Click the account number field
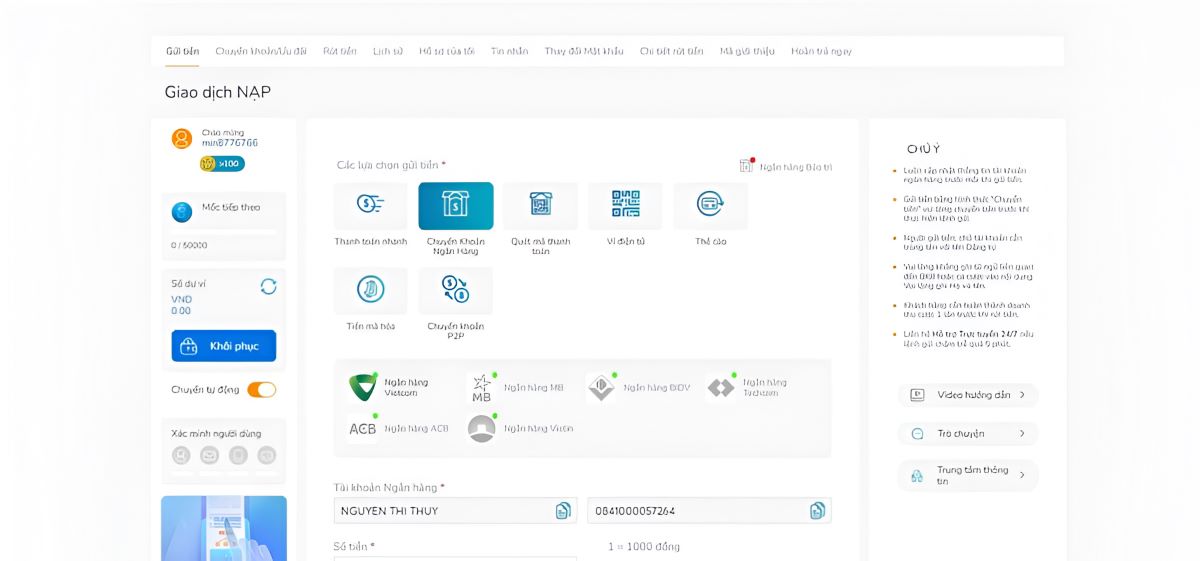Viewport: 1200px width, 561px height. 709,511
